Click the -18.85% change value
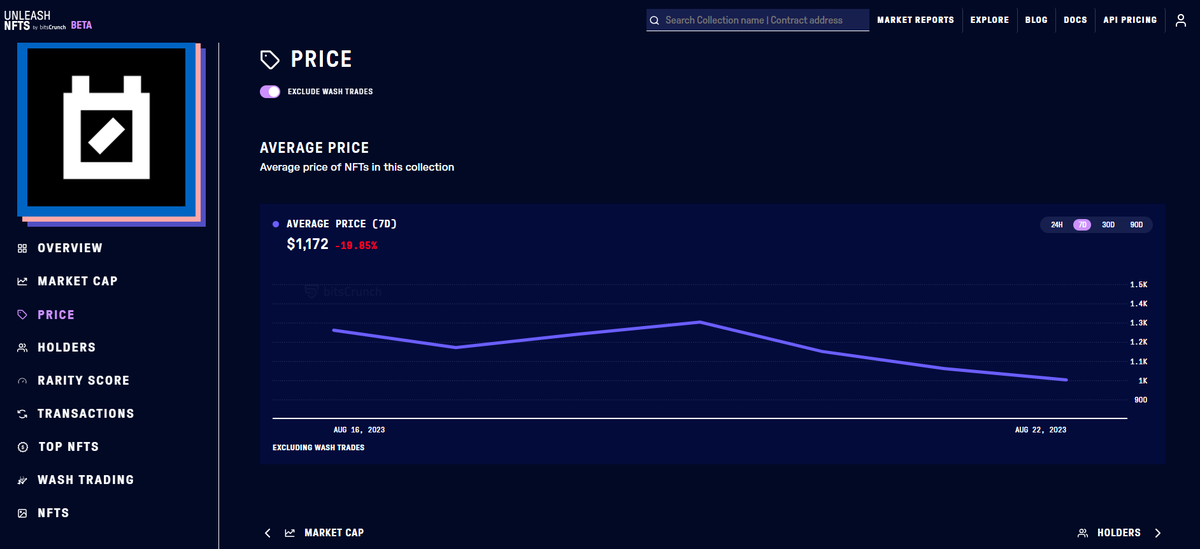 point(356,245)
